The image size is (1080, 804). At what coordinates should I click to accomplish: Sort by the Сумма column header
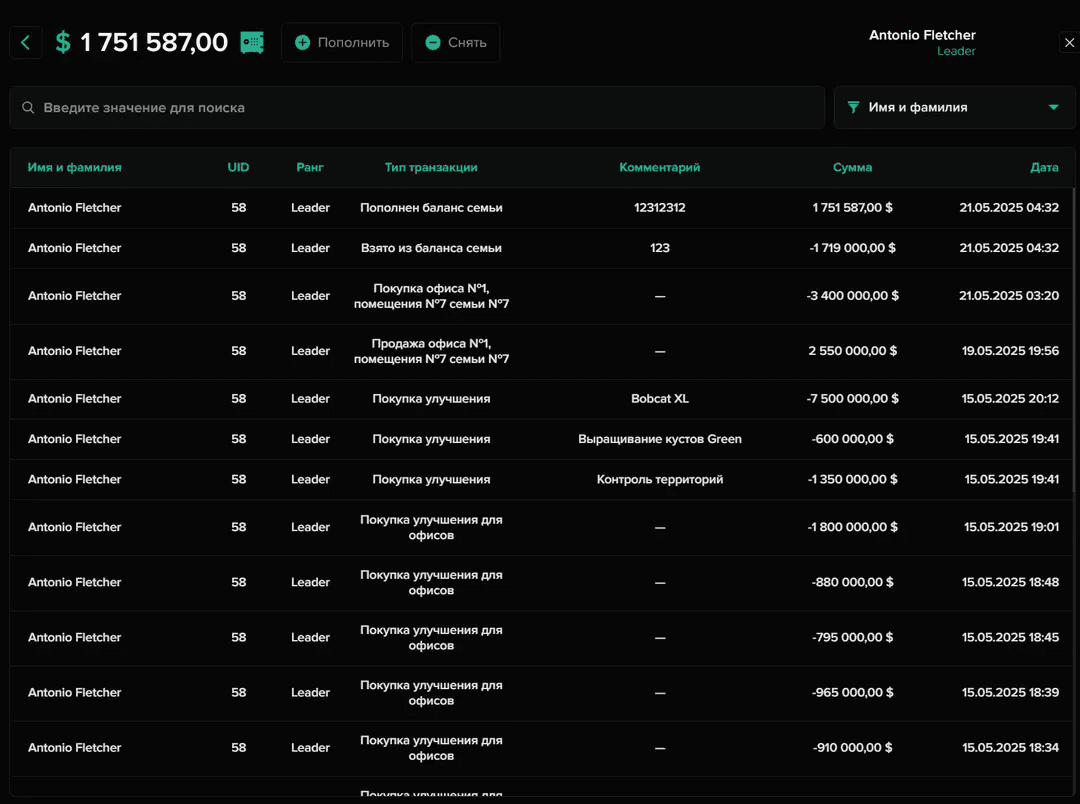852,168
